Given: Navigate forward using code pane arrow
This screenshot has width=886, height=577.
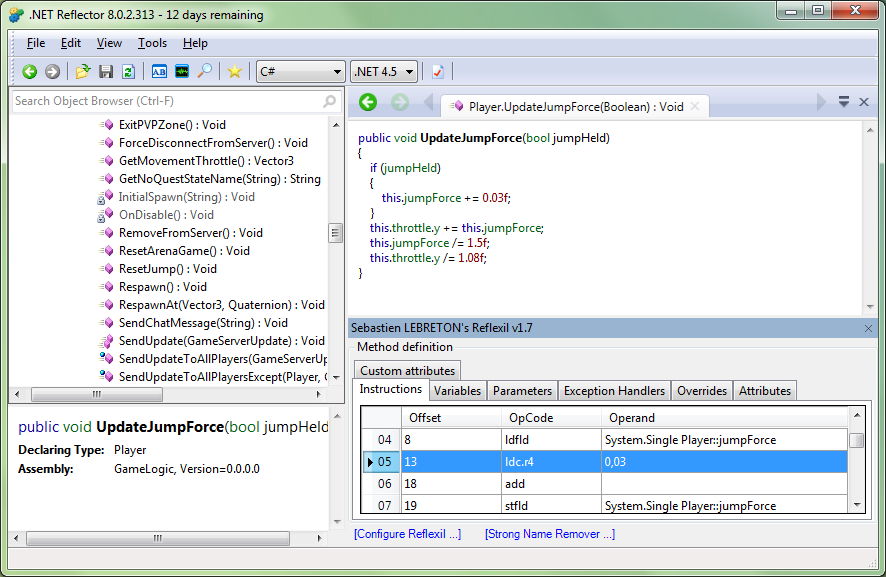Looking at the screenshot, I should [400, 102].
